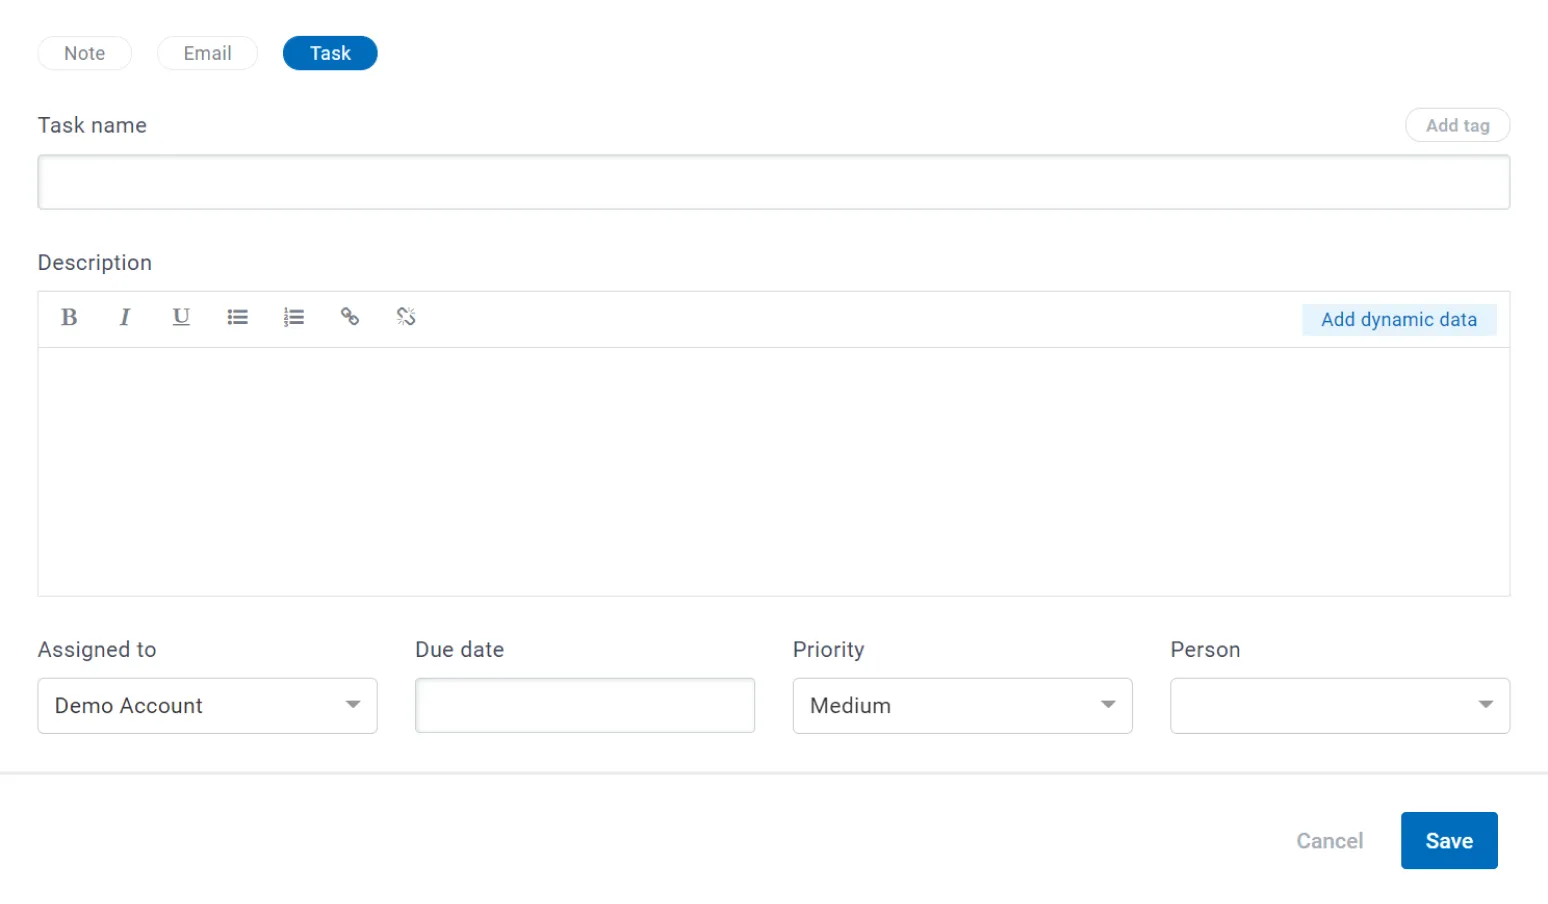Select the Task tab
Screen dimensions: 1548x904
[x=330, y=53]
